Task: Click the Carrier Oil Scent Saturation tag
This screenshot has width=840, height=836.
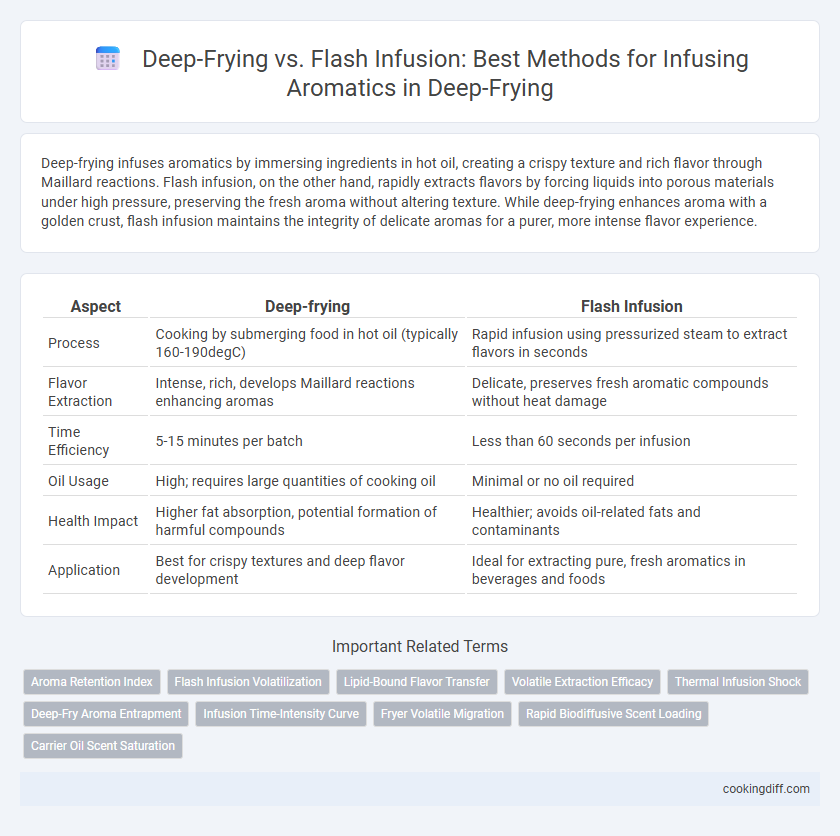Action: coord(103,746)
